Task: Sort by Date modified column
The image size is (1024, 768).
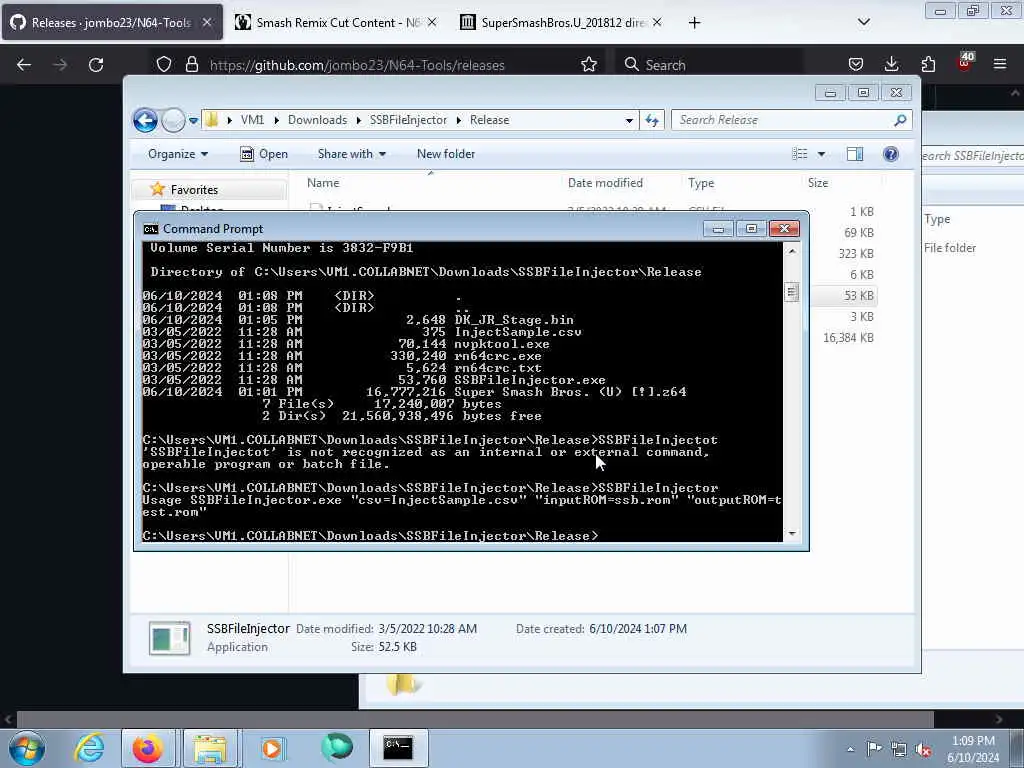Action: tap(605, 183)
